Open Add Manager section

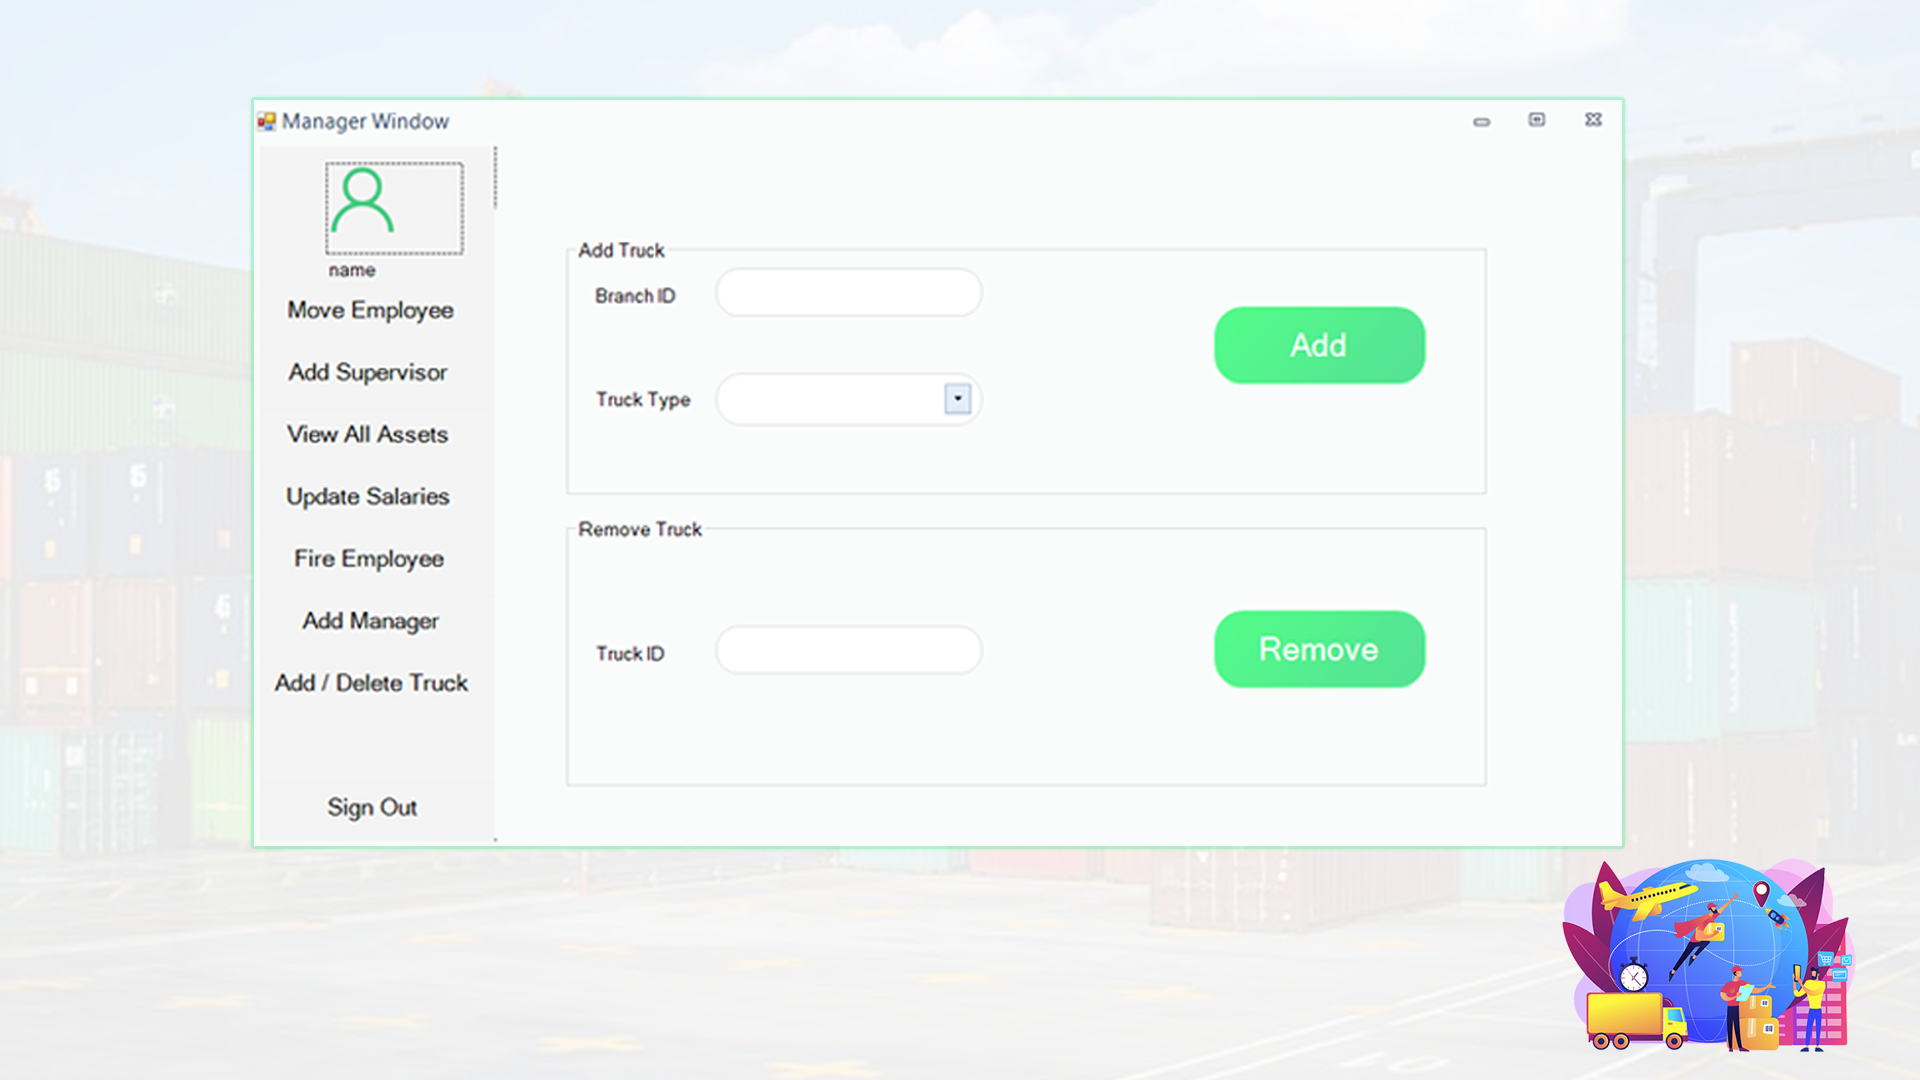coord(370,620)
